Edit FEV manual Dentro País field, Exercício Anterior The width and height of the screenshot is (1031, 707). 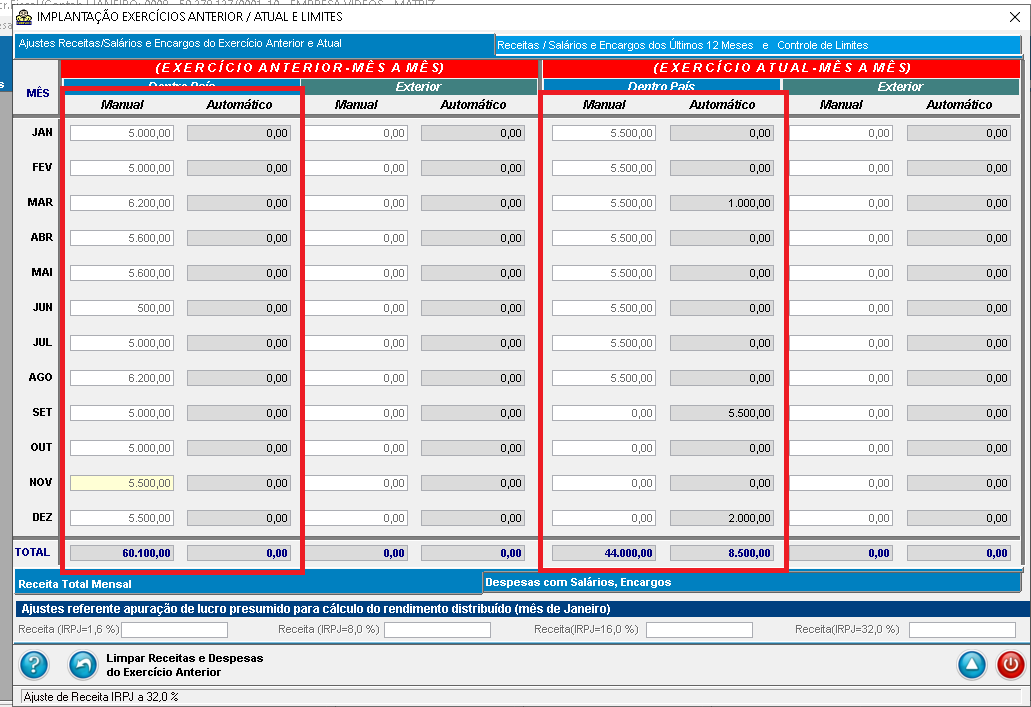122,168
